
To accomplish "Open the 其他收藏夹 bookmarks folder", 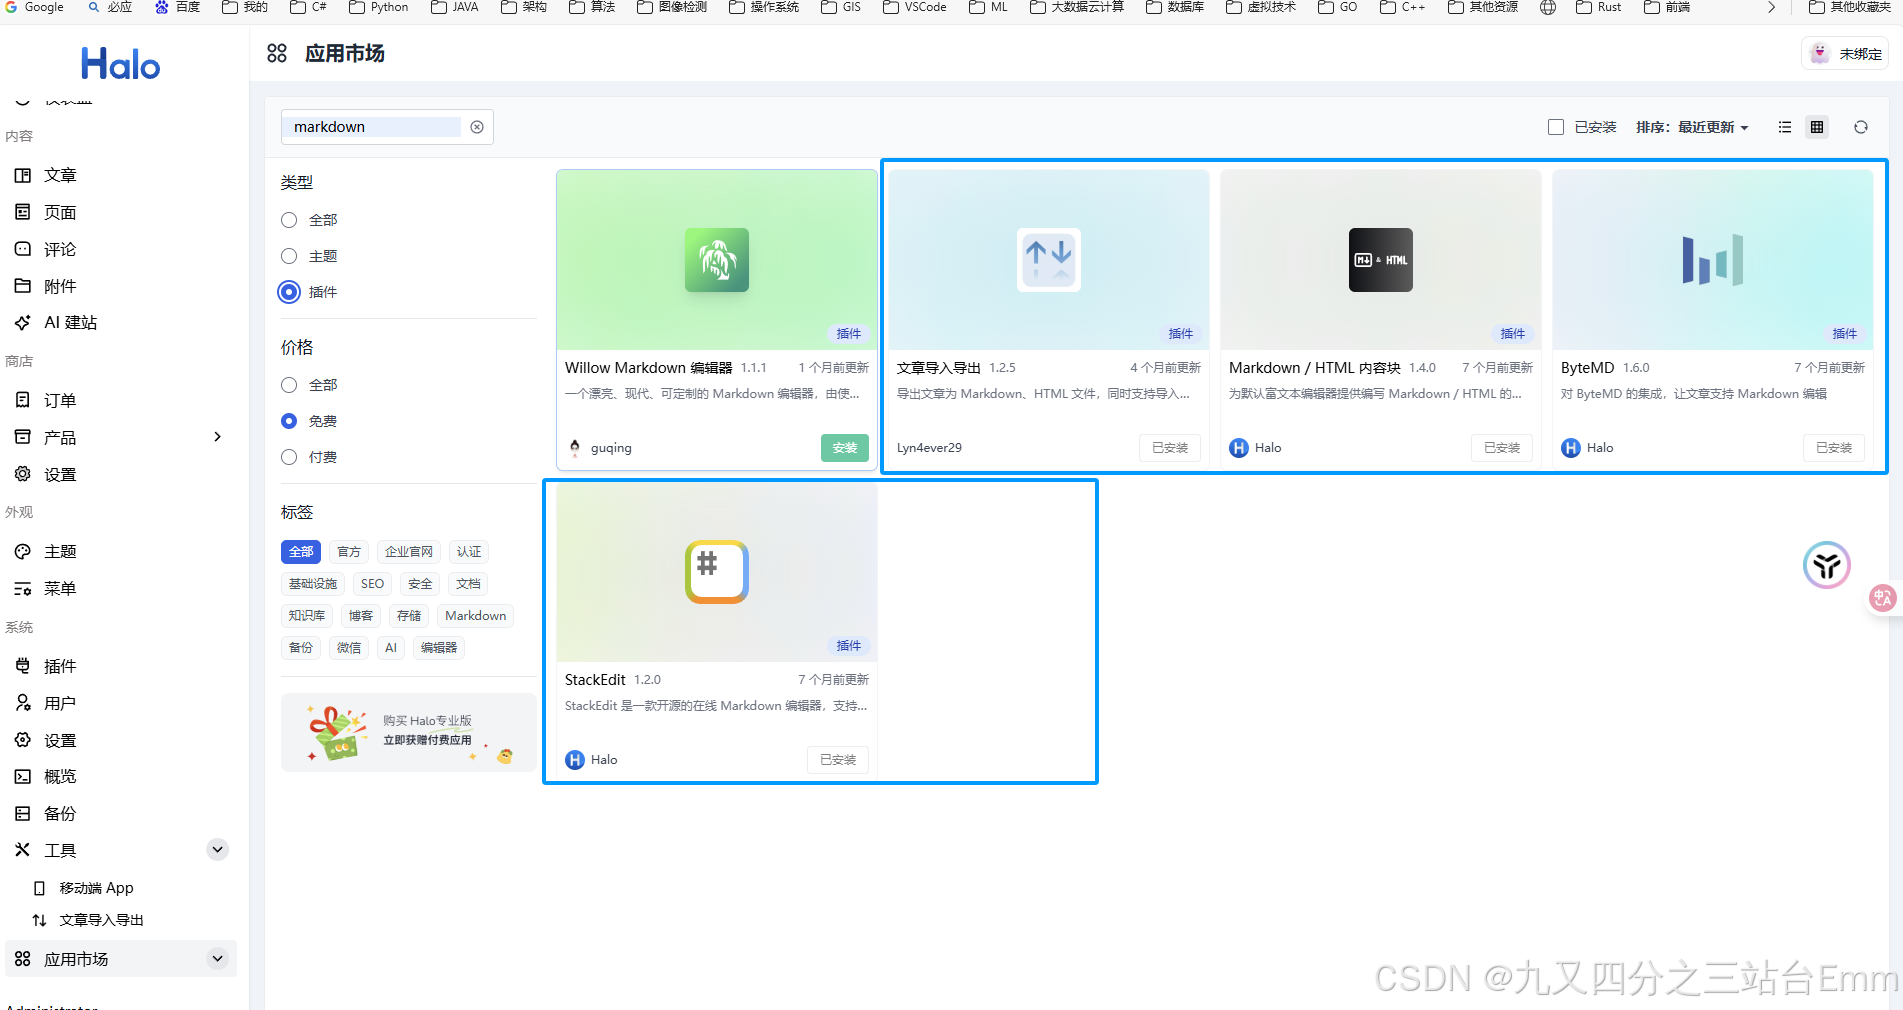I will pos(1851,7).
